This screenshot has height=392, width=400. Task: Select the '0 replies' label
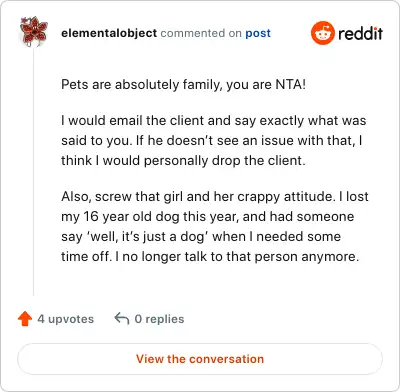[x=159, y=319]
